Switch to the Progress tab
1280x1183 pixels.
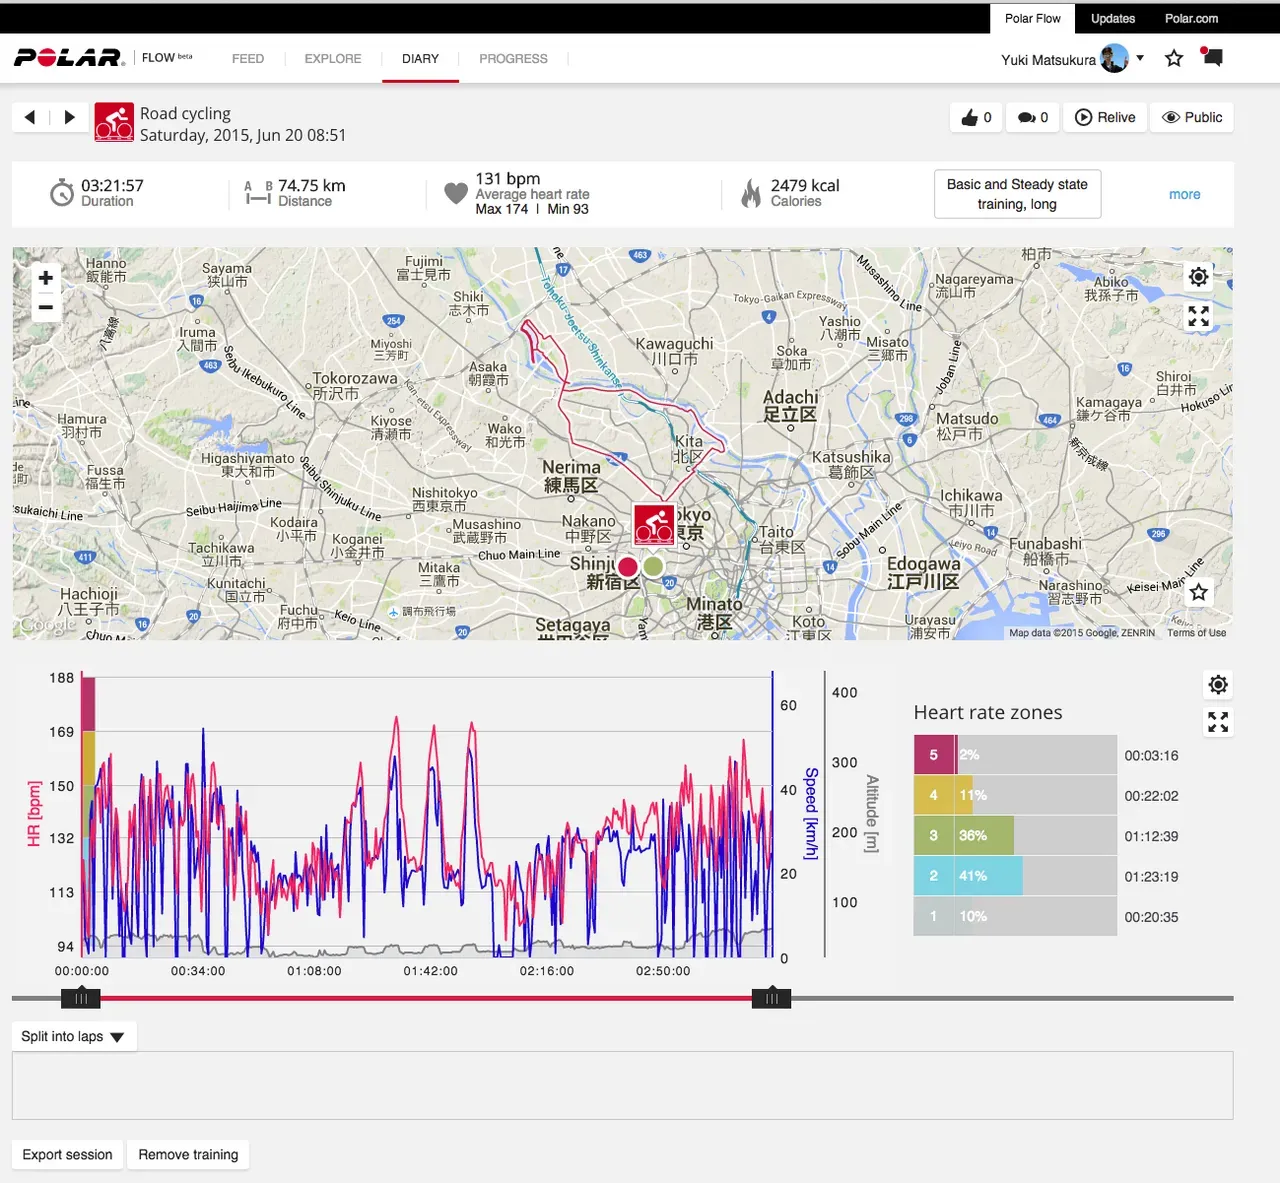[513, 59]
